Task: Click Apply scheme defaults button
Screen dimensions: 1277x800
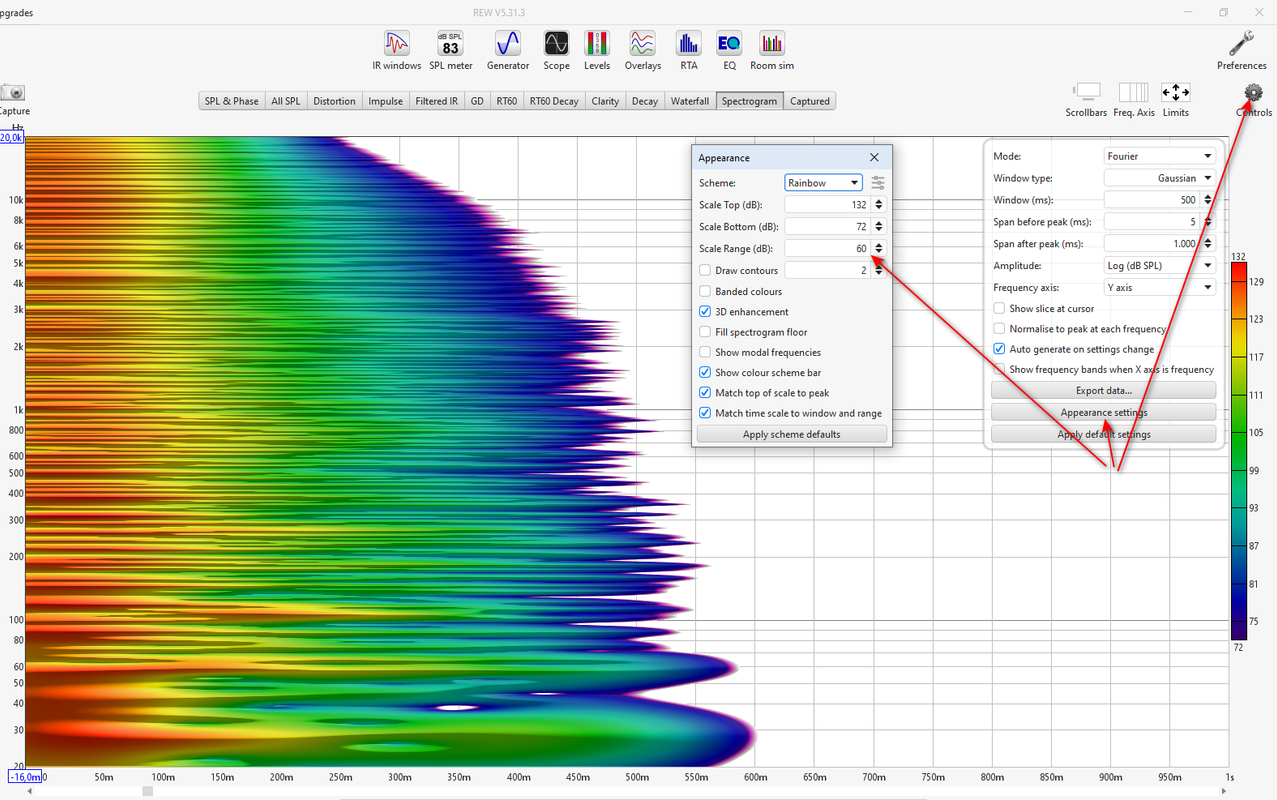Action: (791, 435)
